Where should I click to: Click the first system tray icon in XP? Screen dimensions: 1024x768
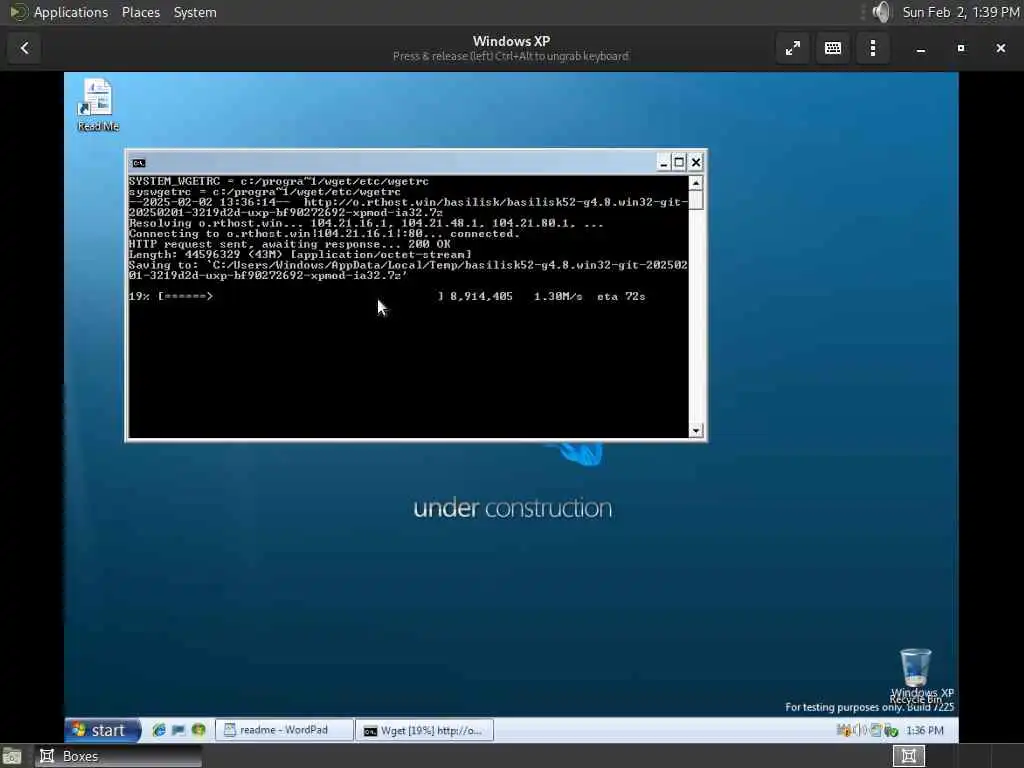coord(843,730)
